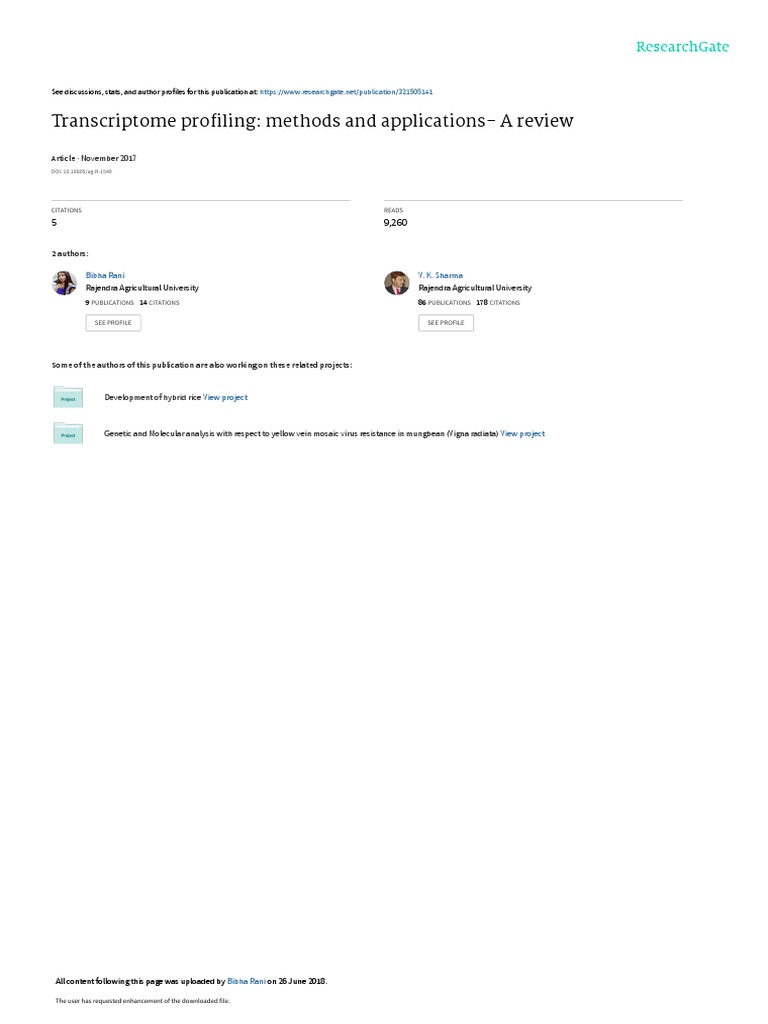Click V. K. Sharma's profile photo

click(396, 283)
